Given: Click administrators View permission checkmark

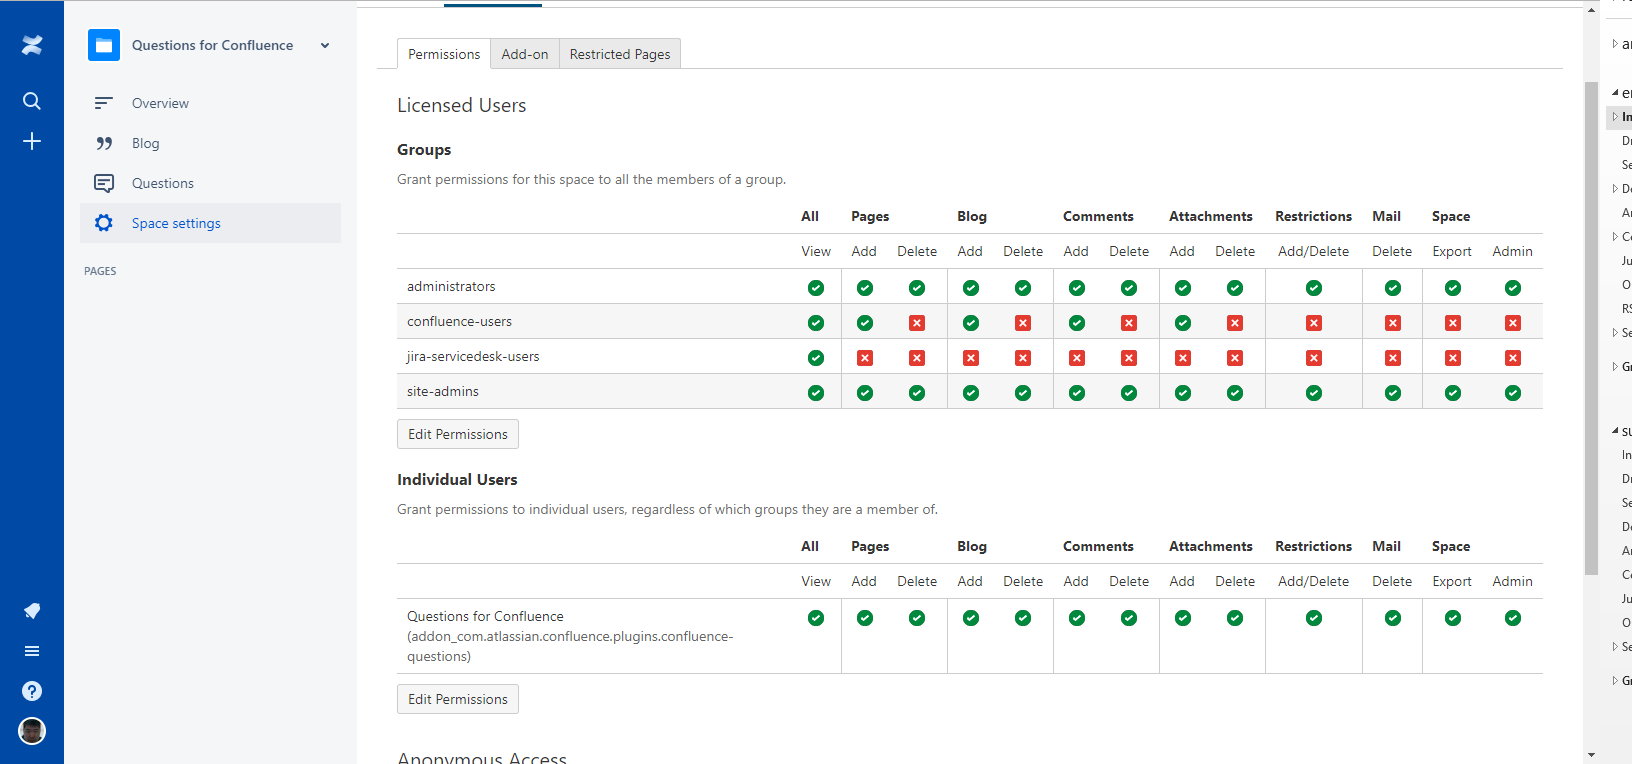Looking at the screenshot, I should tap(816, 288).
